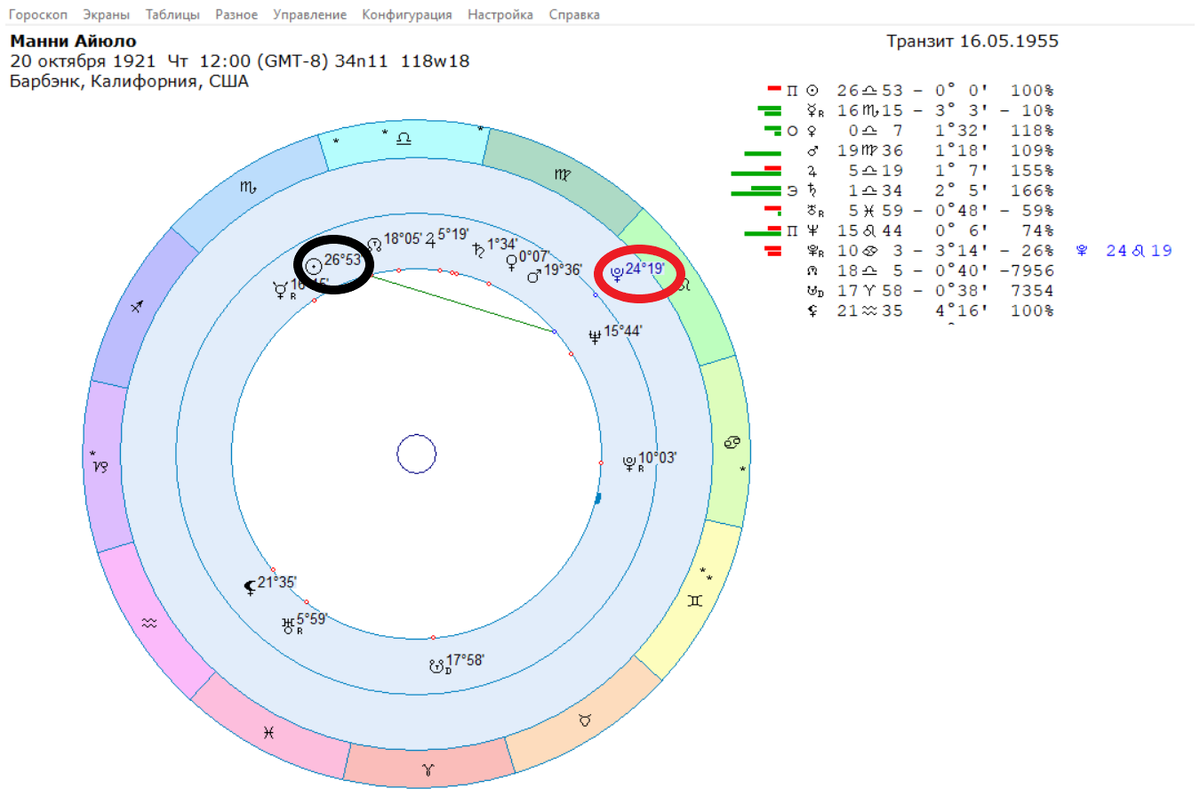The height and width of the screenshot is (805, 1200).
Task: Click the green strength bar beside Jupiter row
Action: [x=756, y=173]
